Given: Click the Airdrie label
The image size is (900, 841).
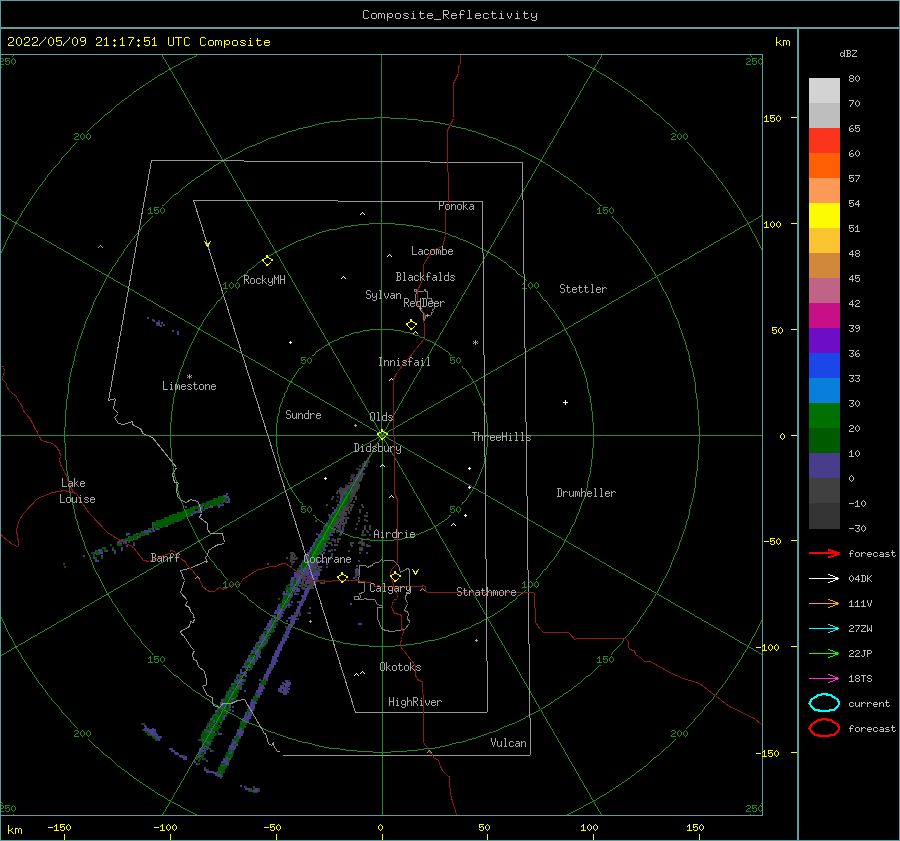Looking at the screenshot, I should click(394, 534).
